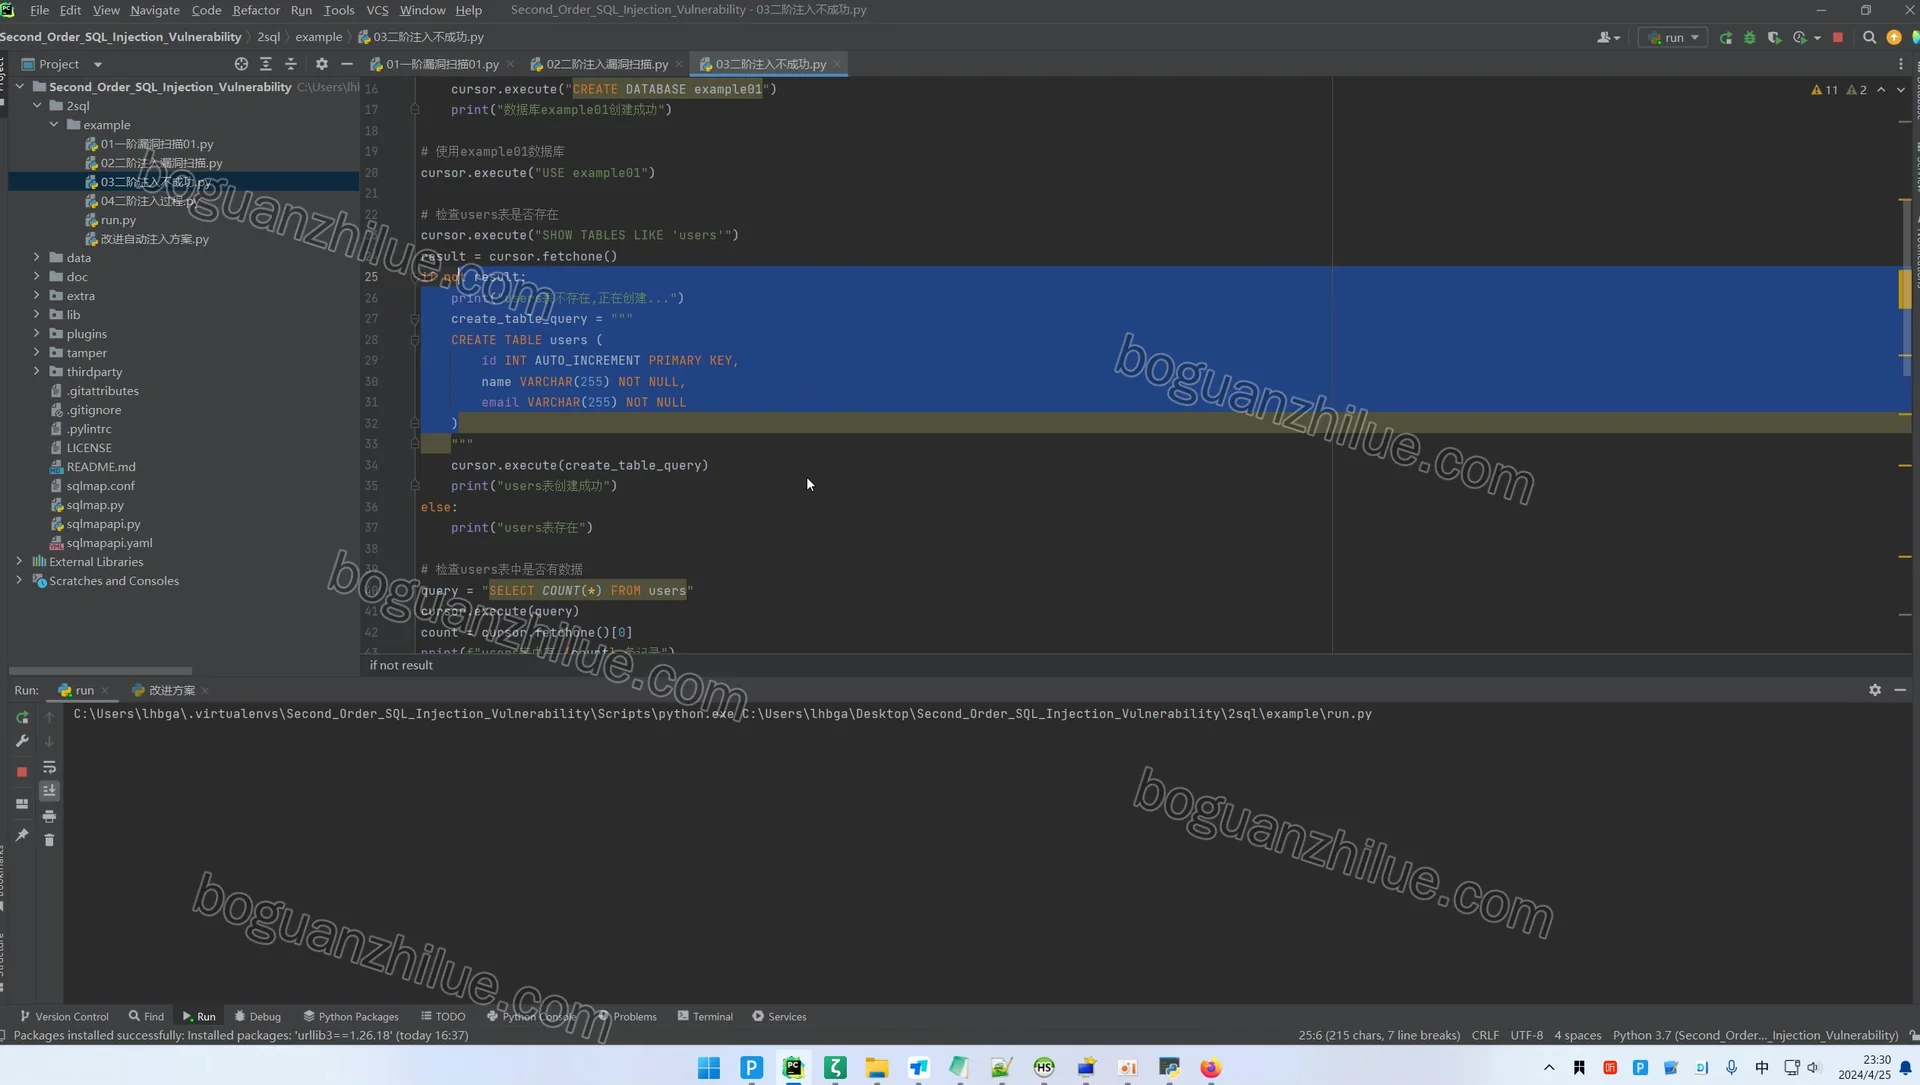Collapse all in Project tree toolbar
The image size is (1920, 1085).
(291, 64)
